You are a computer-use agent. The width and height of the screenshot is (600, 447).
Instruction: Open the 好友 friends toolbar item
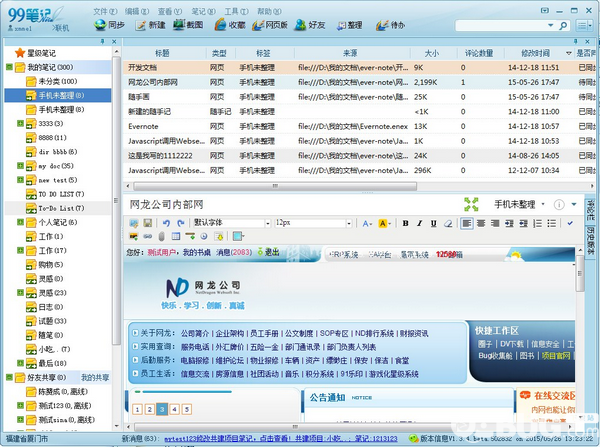click(310, 25)
